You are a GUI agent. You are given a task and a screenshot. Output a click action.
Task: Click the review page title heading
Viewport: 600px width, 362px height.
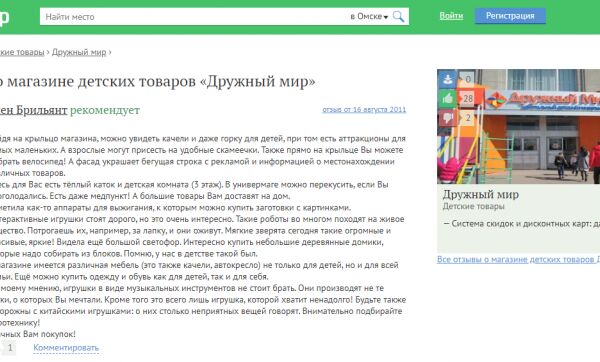click(157, 81)
